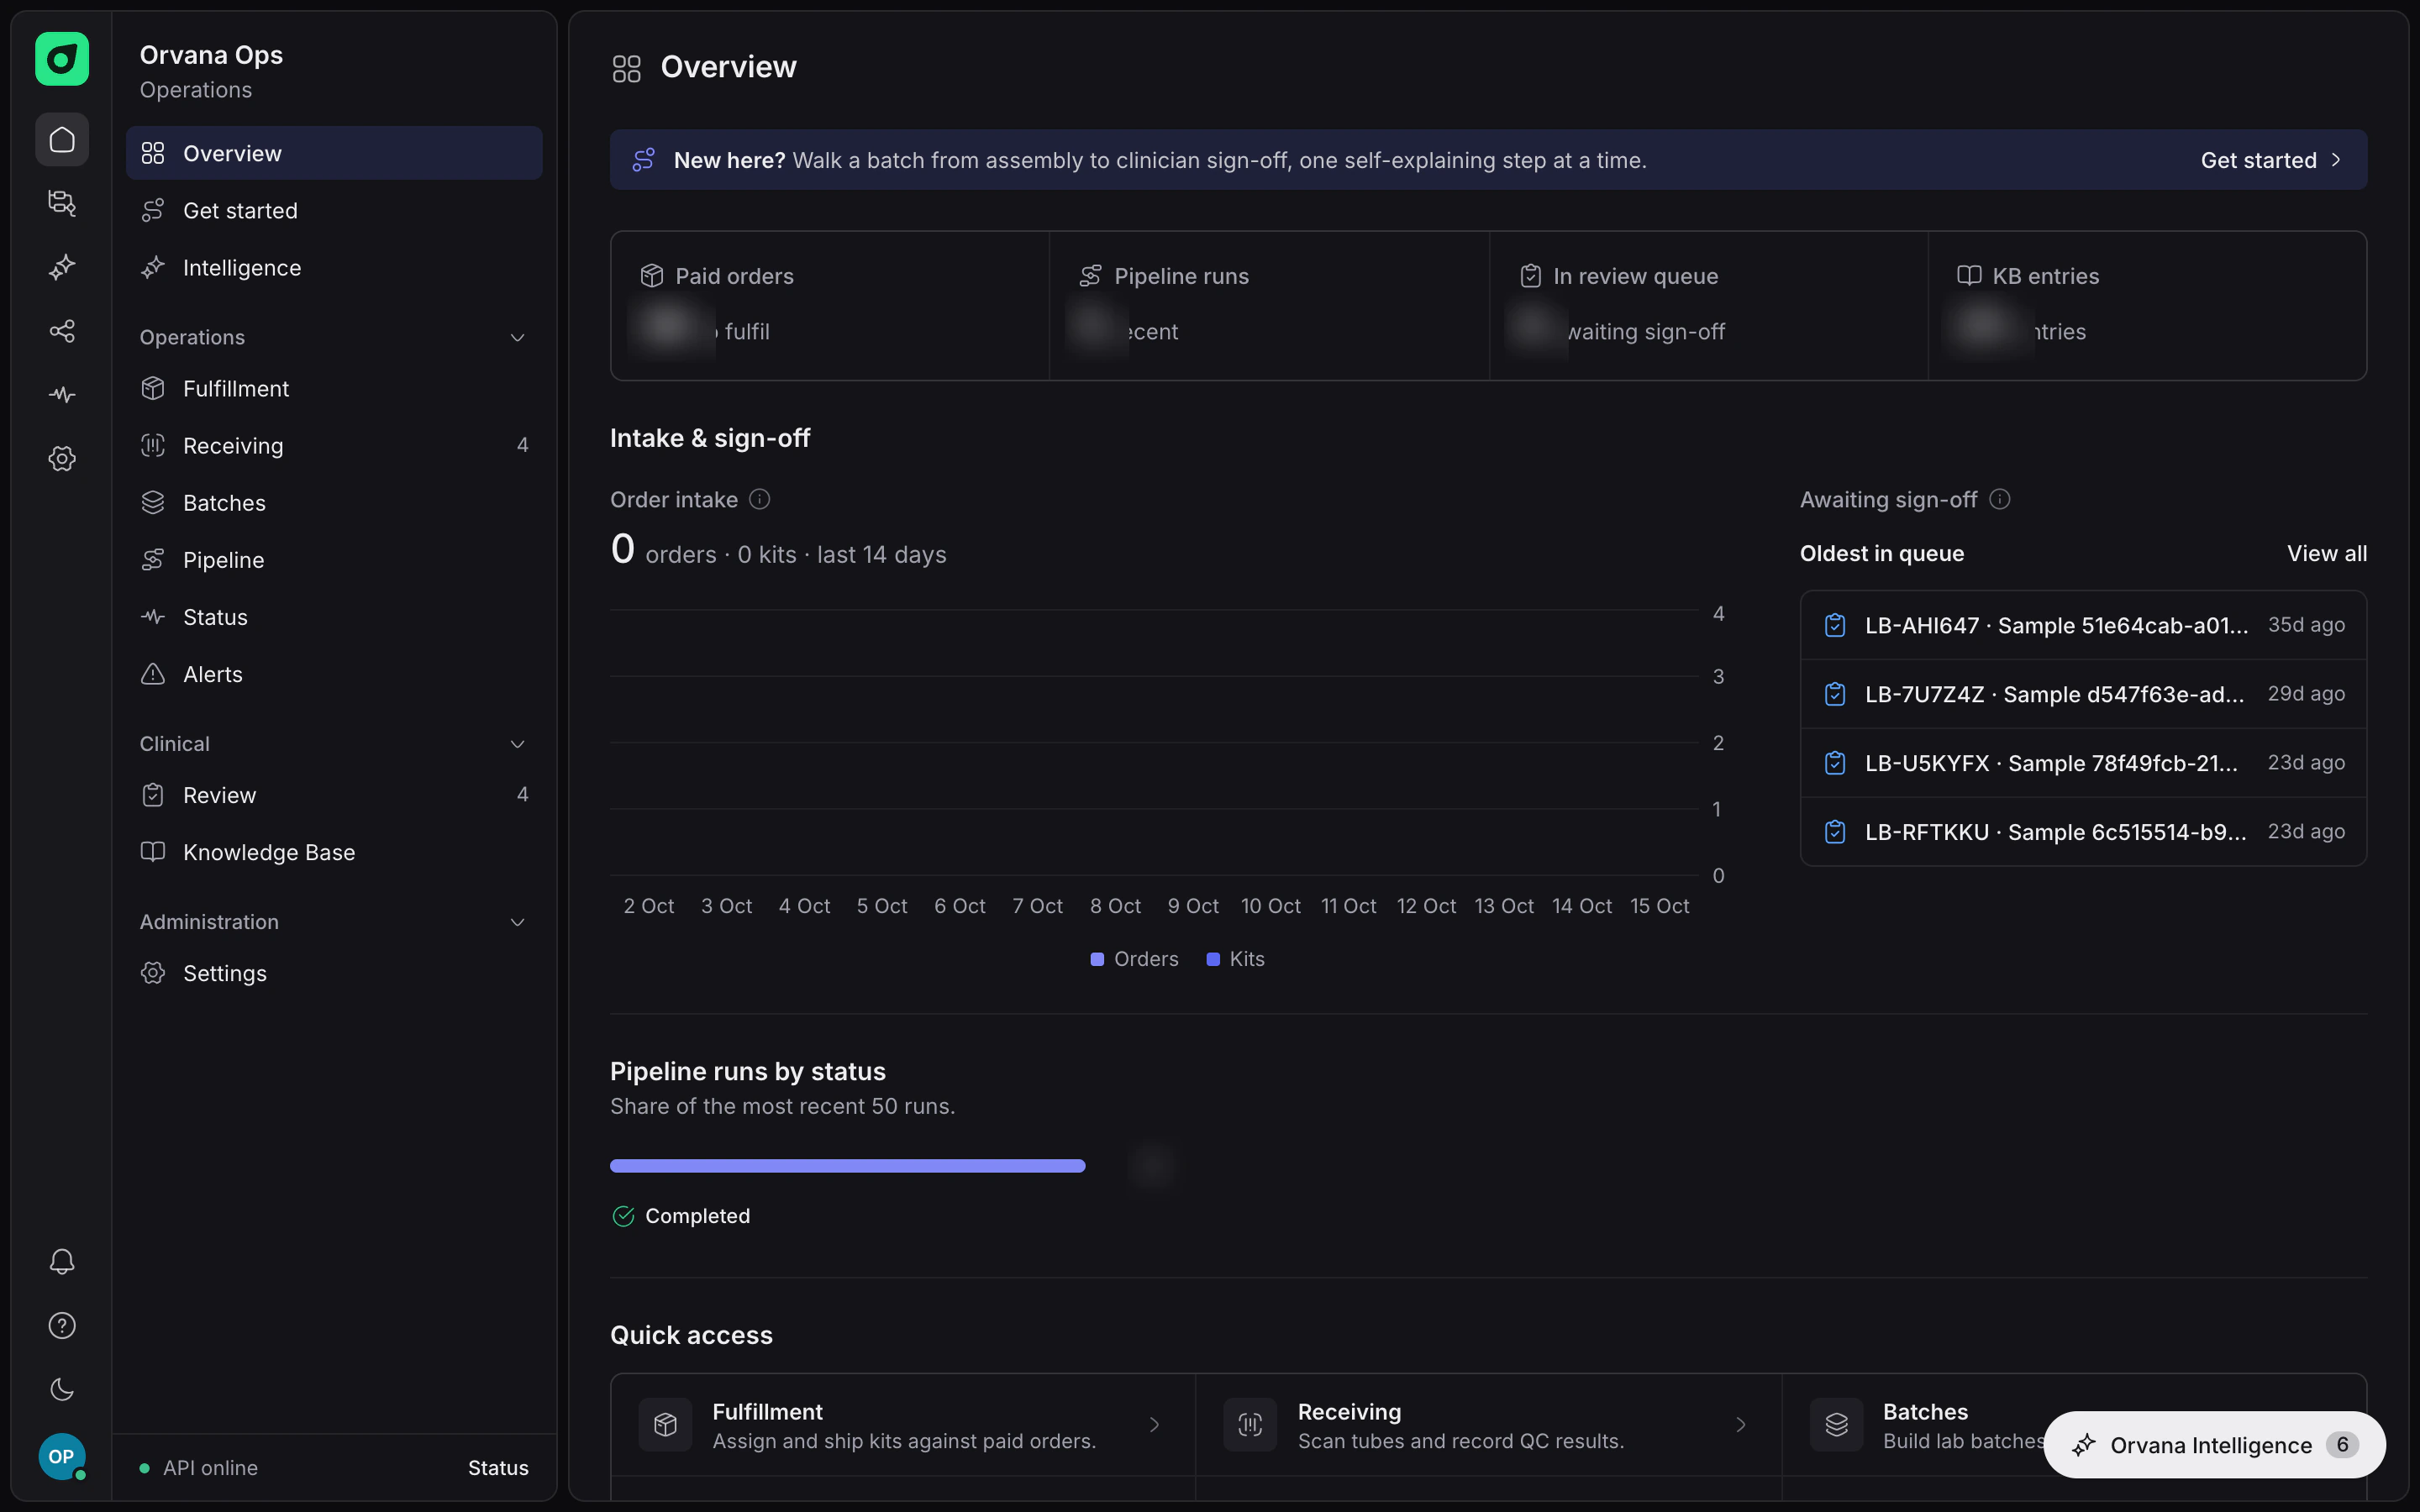Open Batches in the sidebar
Screen dimensions: 2420x1512
[x=334, y=503]
